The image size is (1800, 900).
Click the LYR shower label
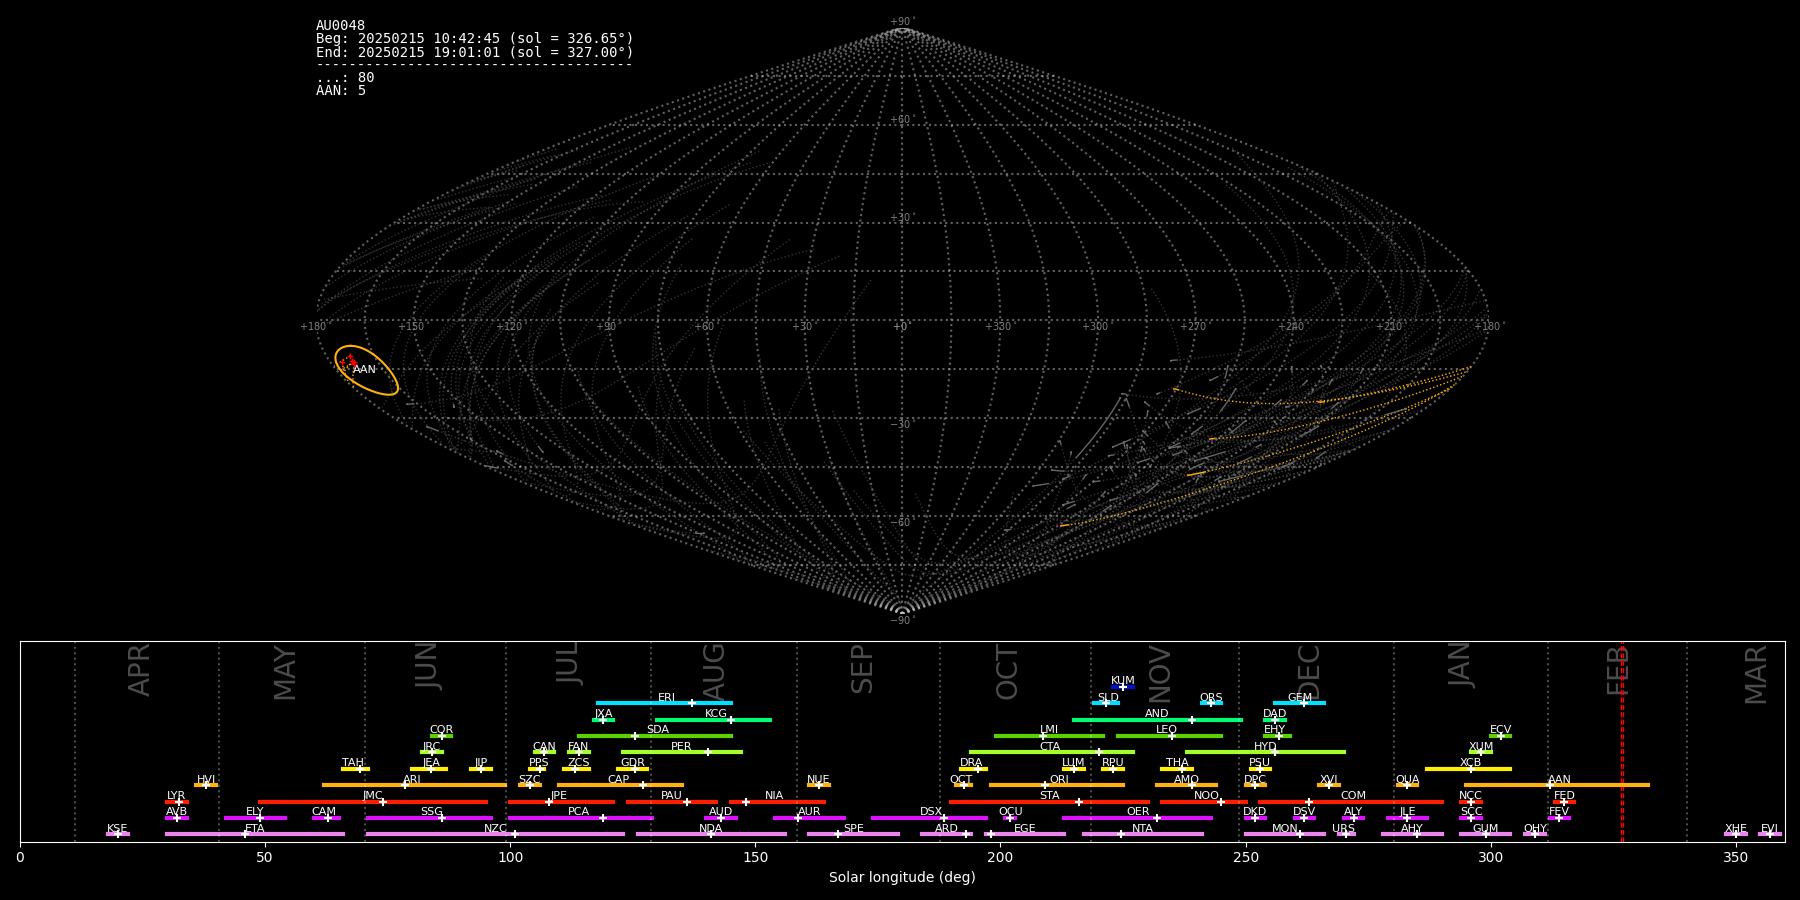coord(176,796)
